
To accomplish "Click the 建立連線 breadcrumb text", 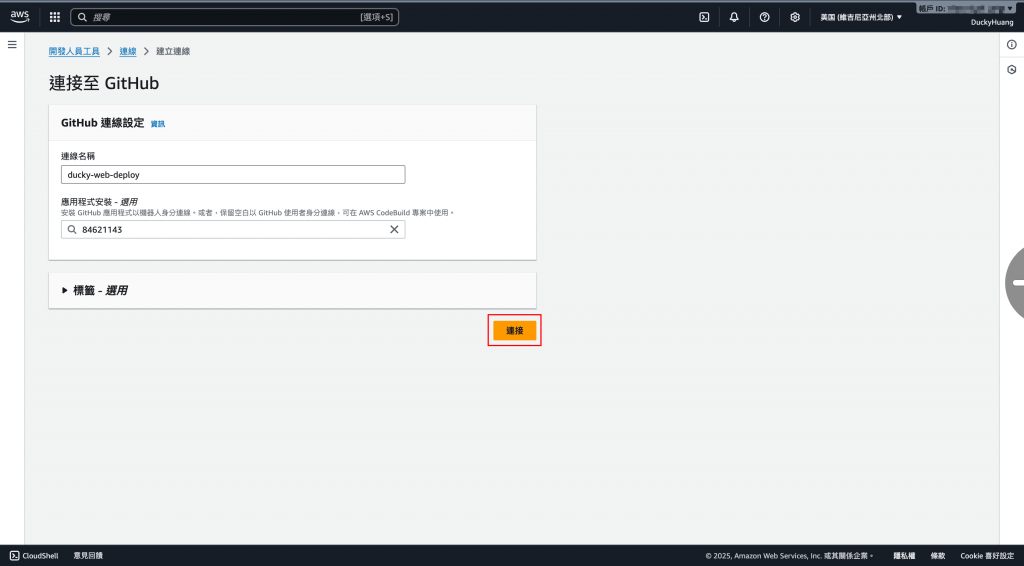I will (173, 52).
